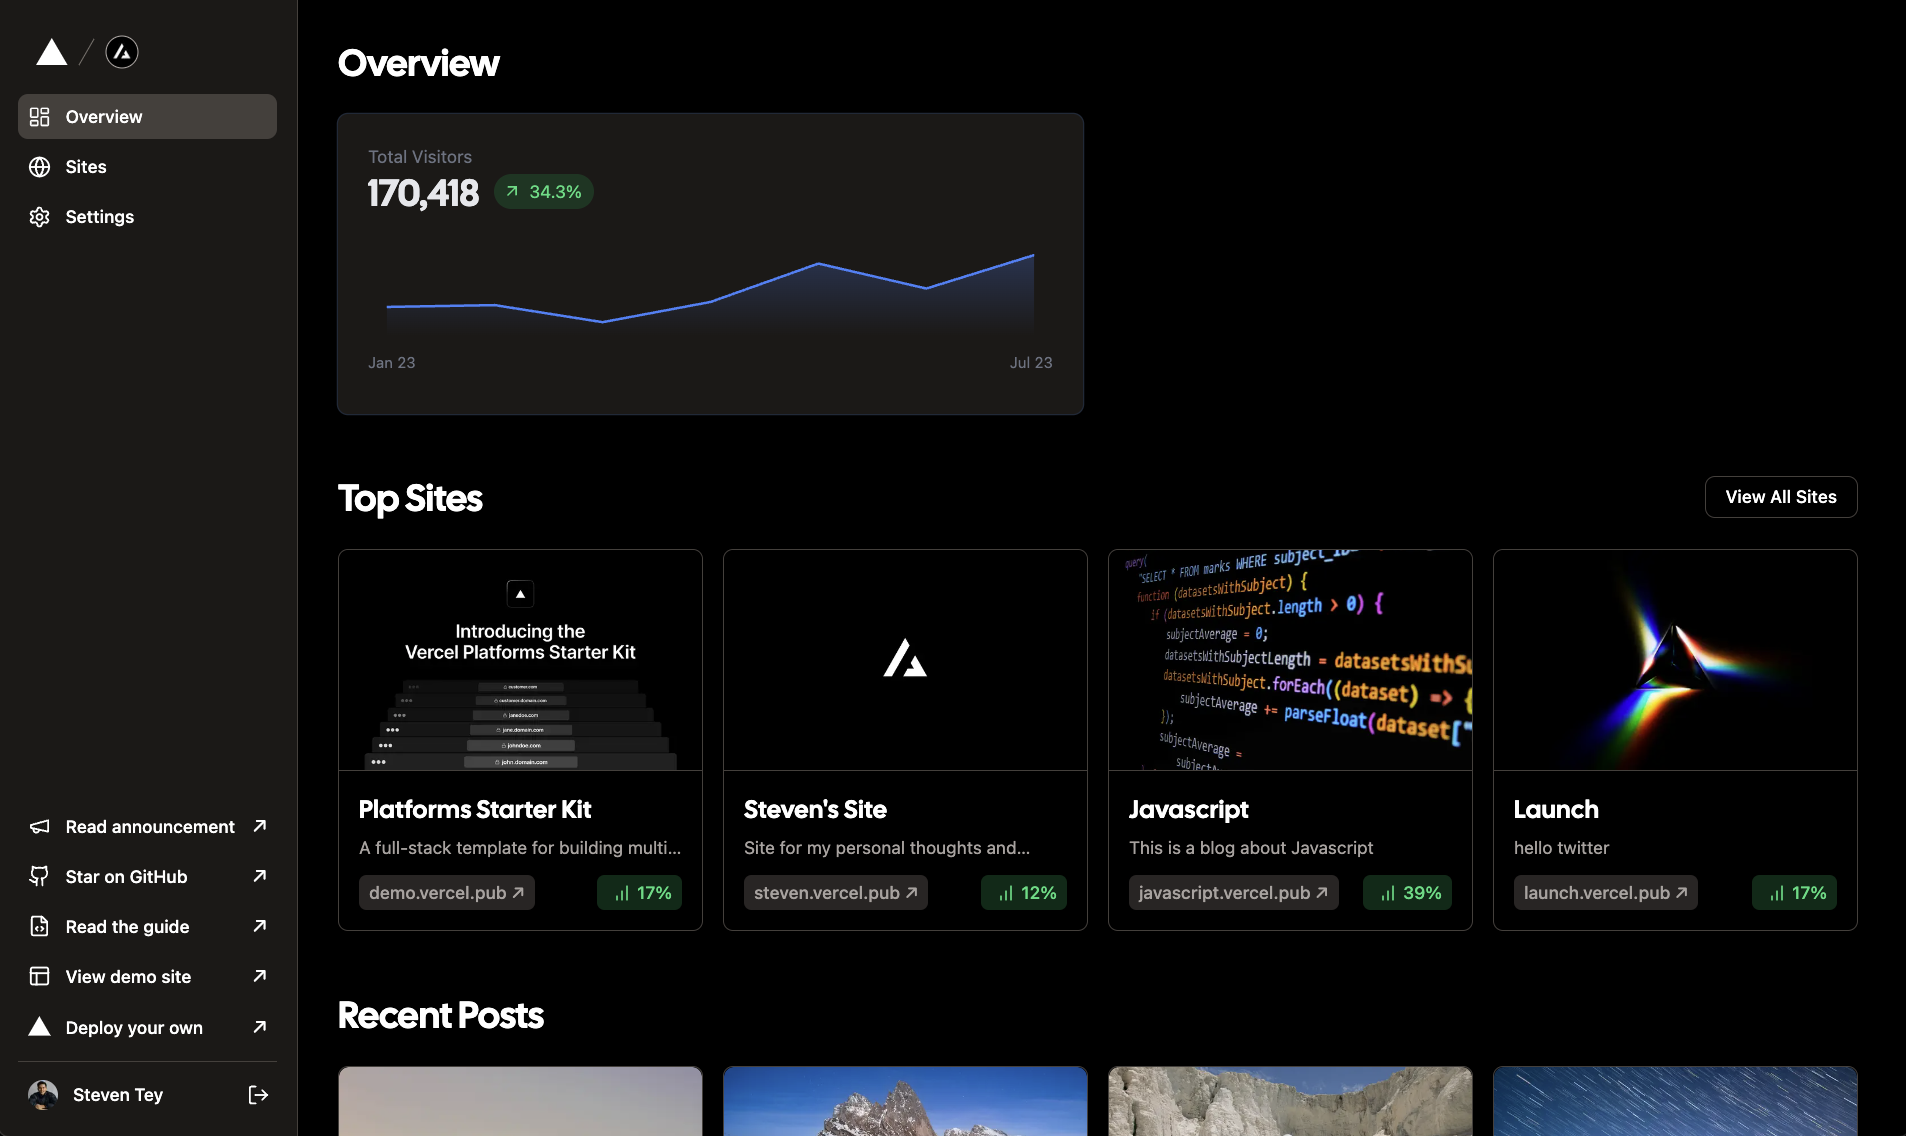The height and width of the screenshot is (1136, 1906).
Task: Click the Jul 23 chart axis label
Action: (x=1031, y=363)
